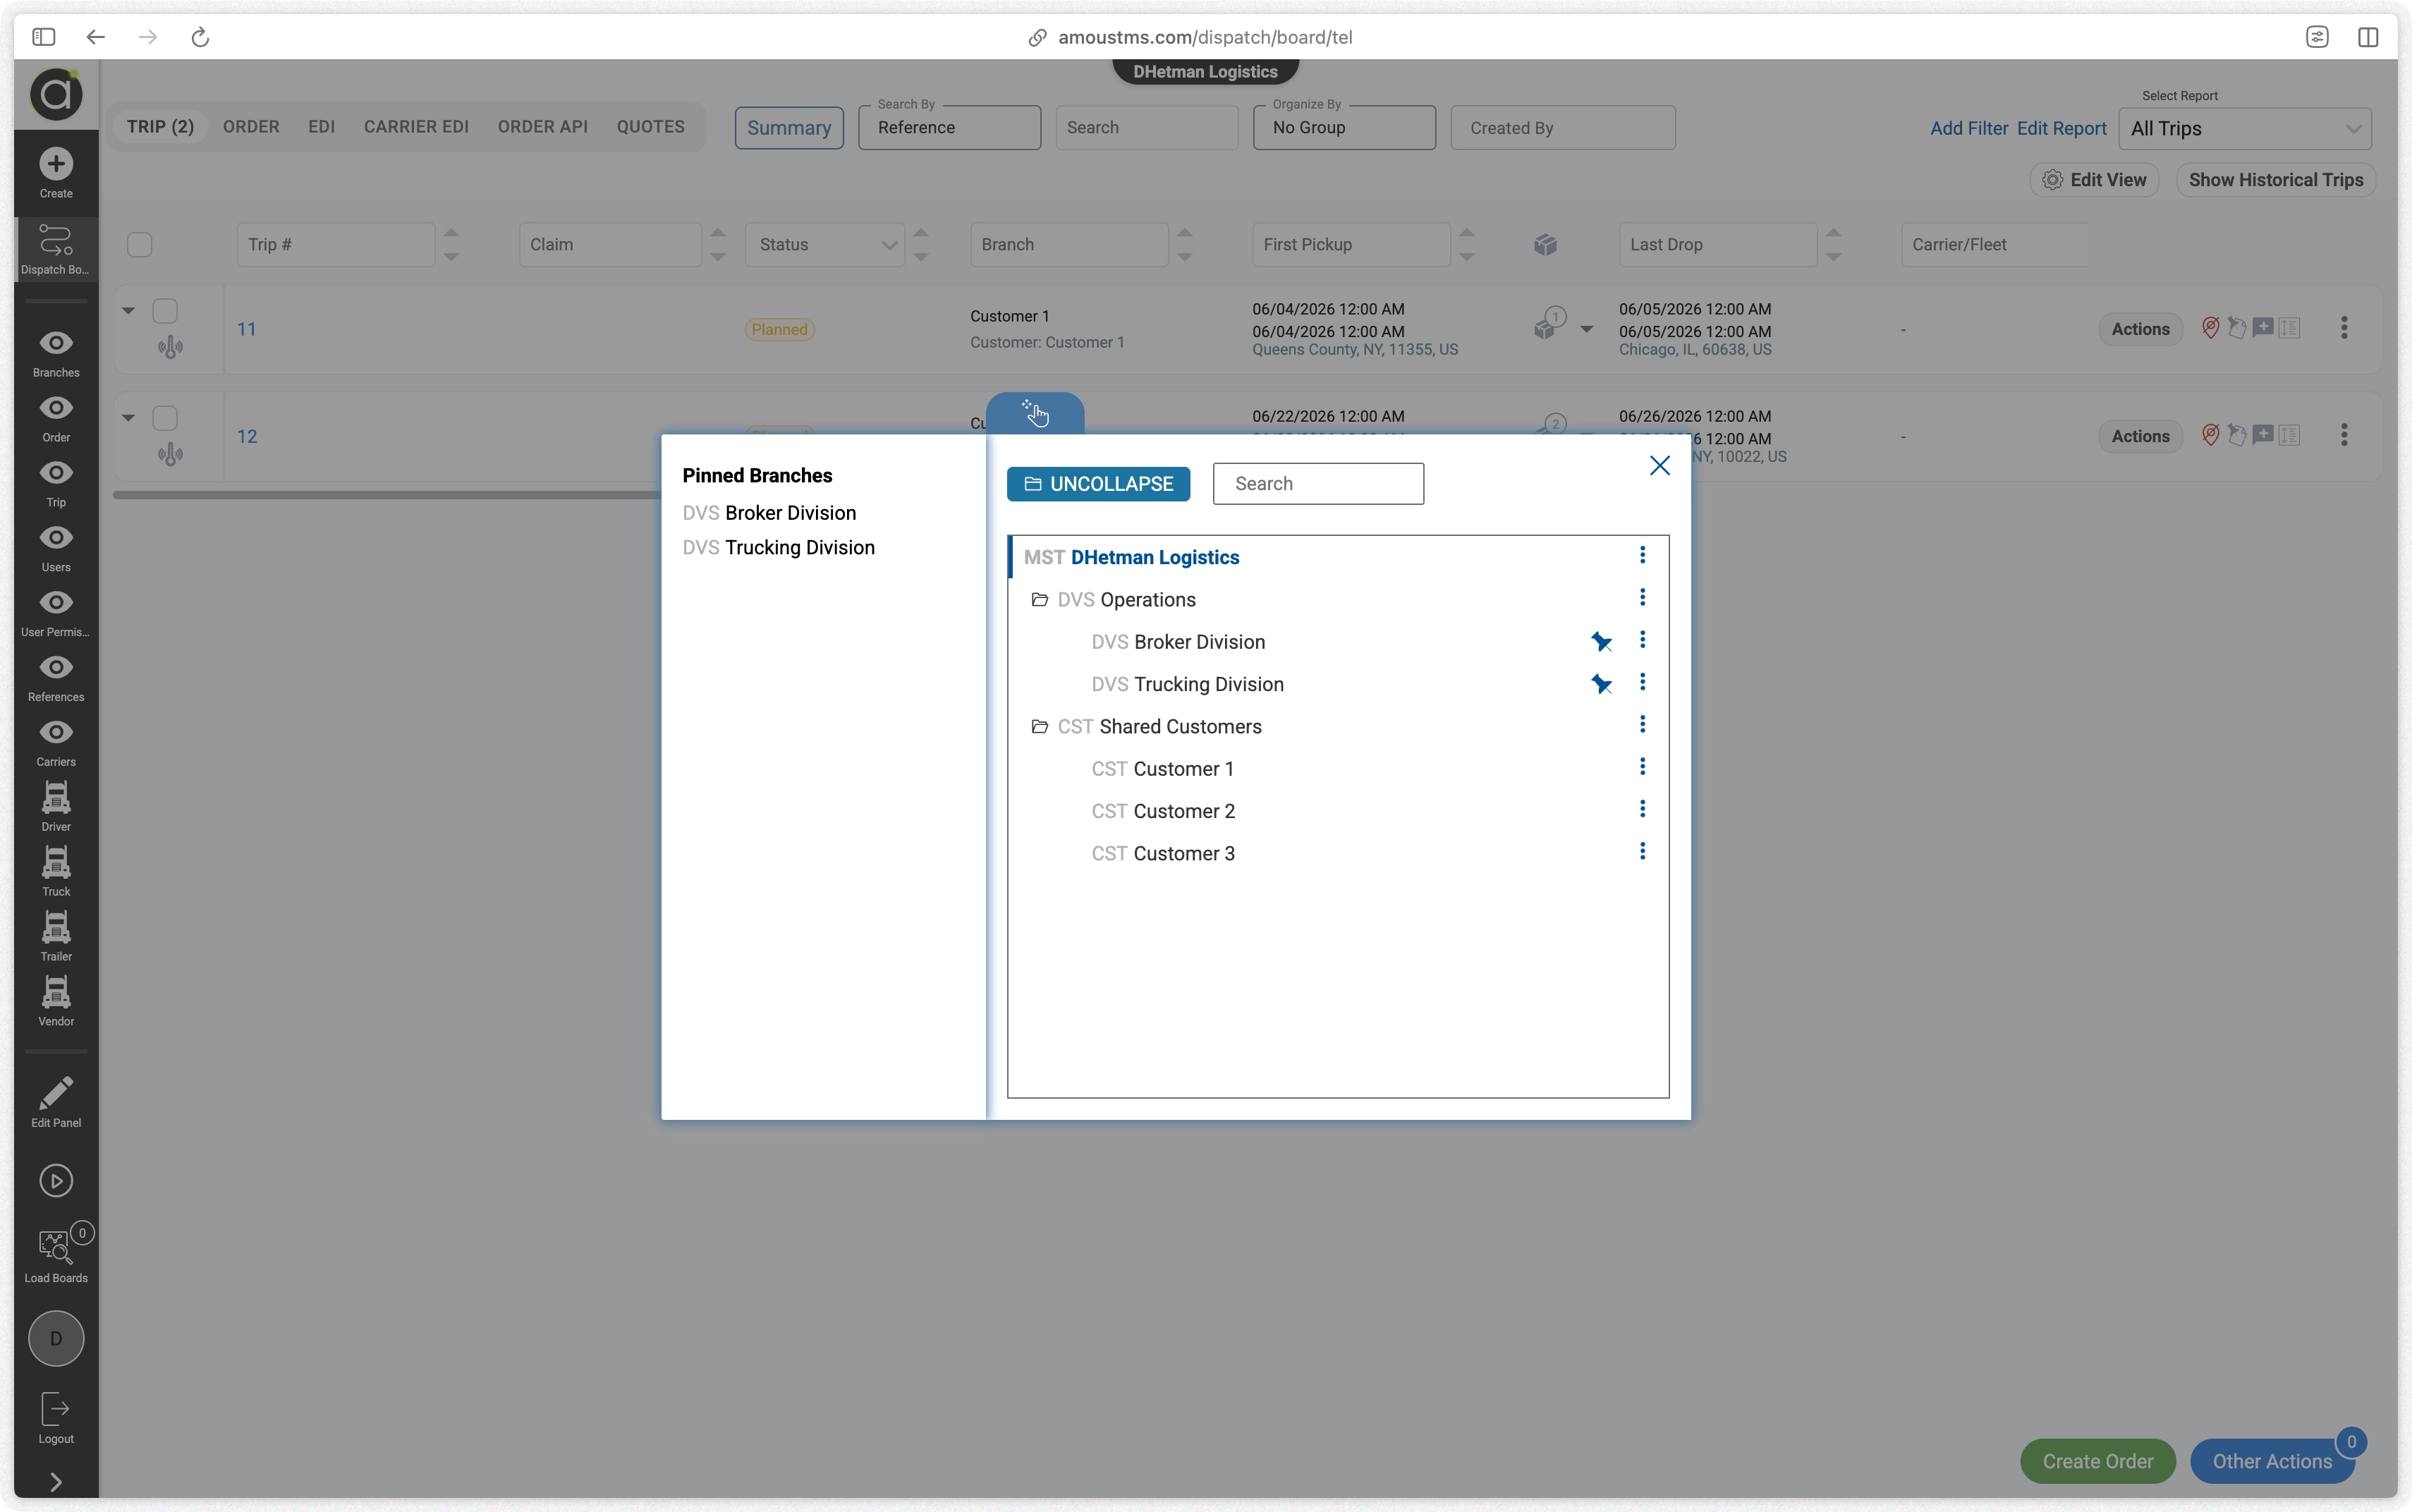This screenshot has width=2412, height=1512.
Task: Click the play tutorial icon in sidebar
Action: tap(56, 1181)
